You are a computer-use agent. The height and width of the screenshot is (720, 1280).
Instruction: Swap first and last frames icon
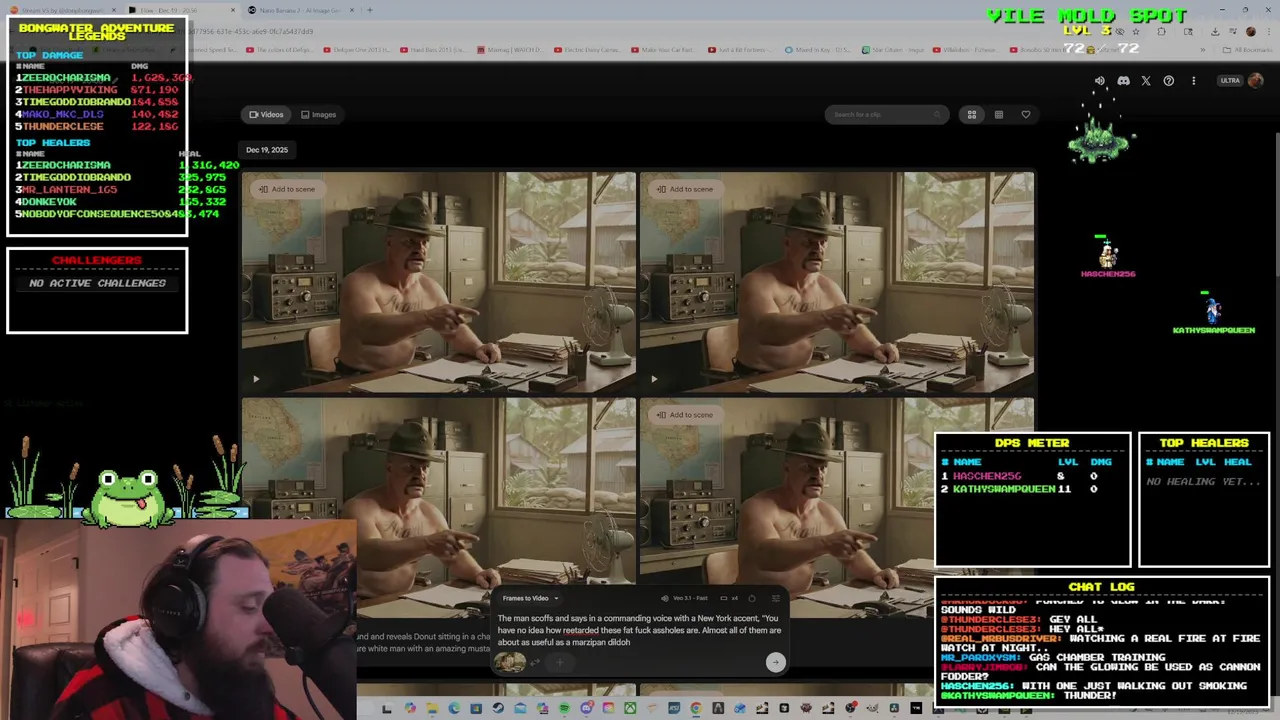coord(535,662)
